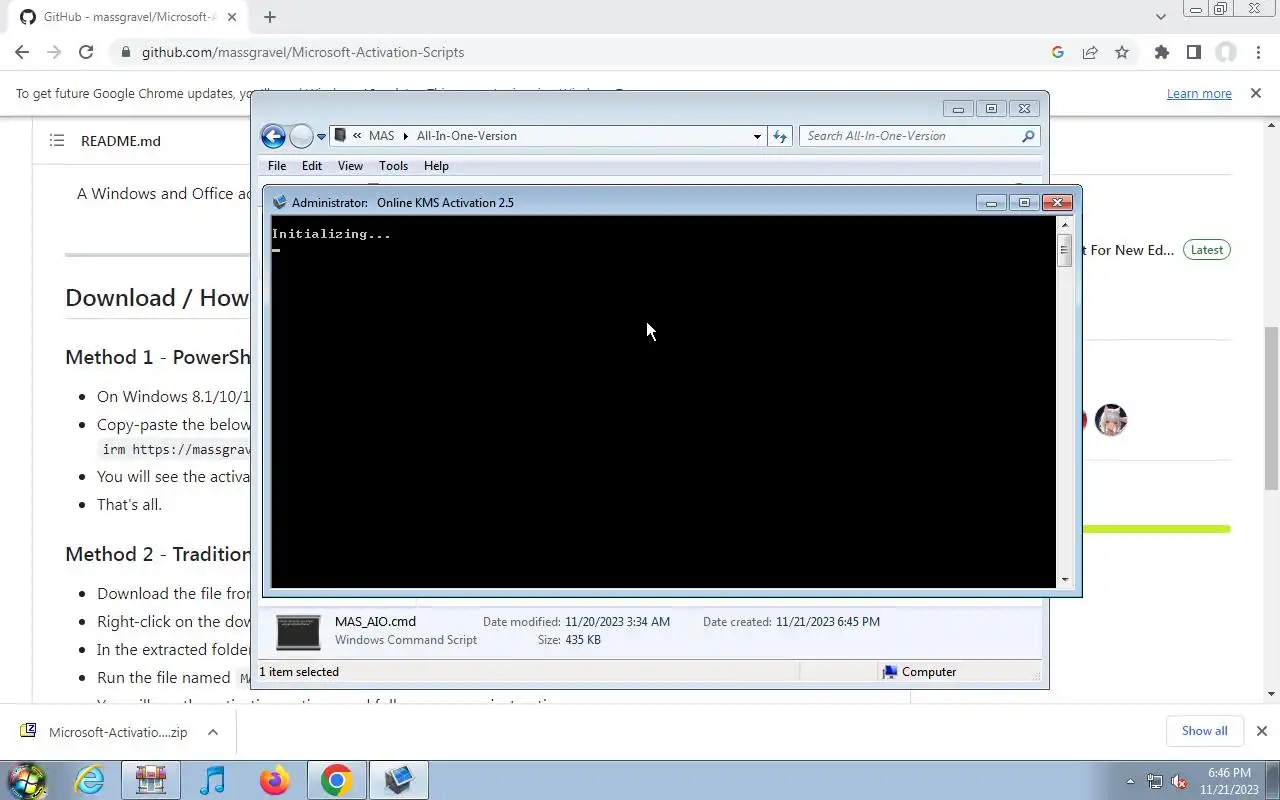Screen dimensions: 1280x800
Task: Click the Date created value 11/21/2023 6:45 PM
Action: tap(828, 622)
